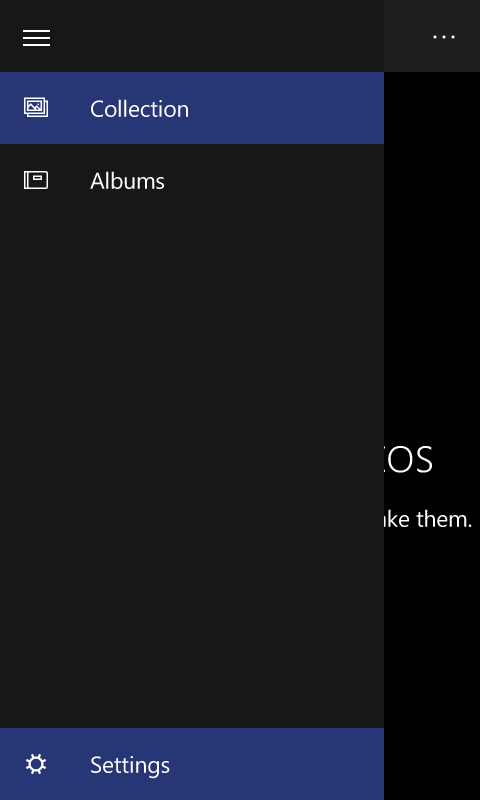Click the partially hidden 'OS' heading
This screenshot has width=480, height=800.
[x=409, y=460]
